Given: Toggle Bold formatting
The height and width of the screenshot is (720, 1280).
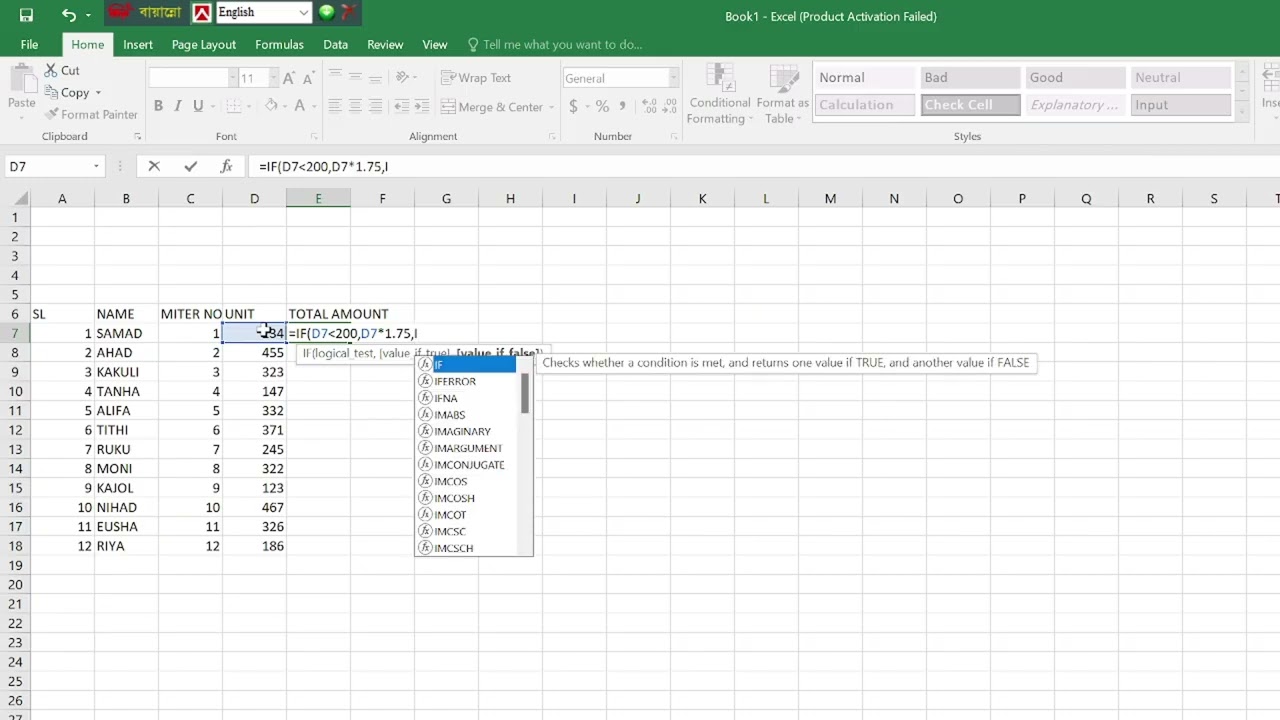Looking at the screenshot, I should 158,107.
